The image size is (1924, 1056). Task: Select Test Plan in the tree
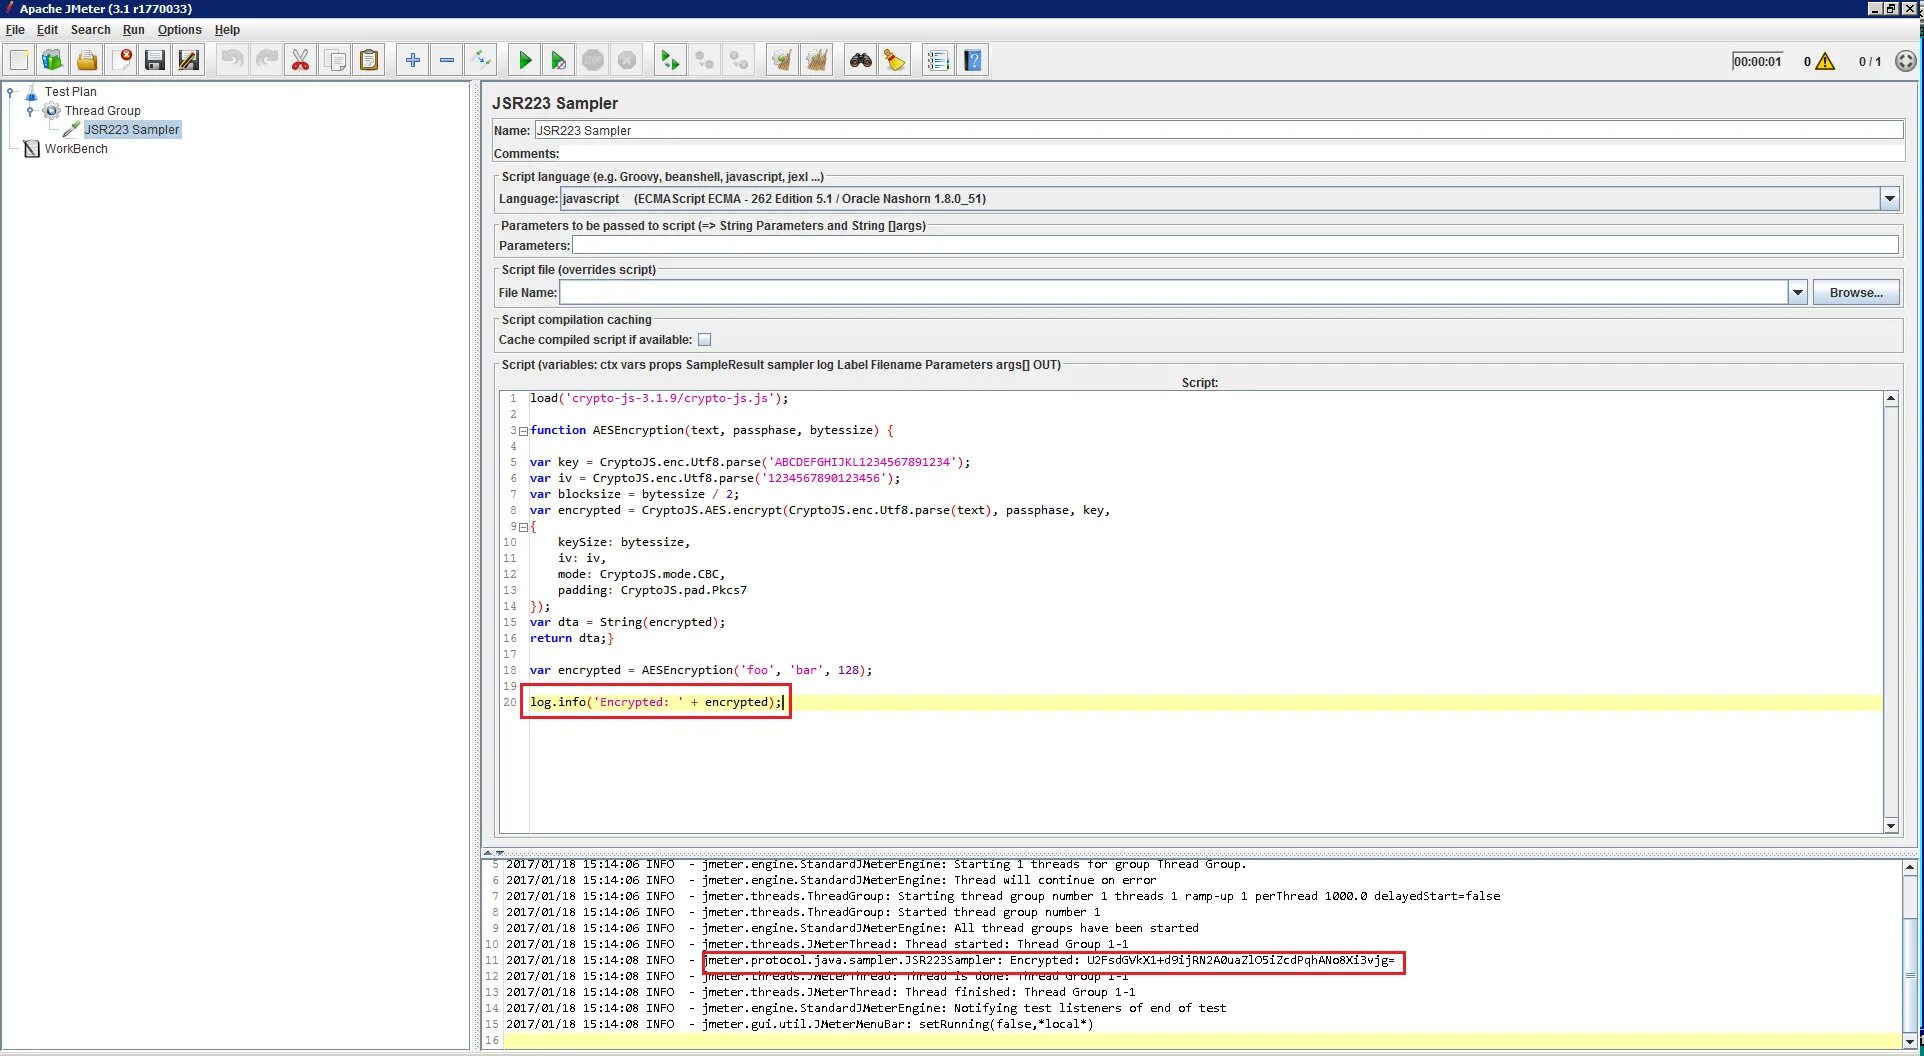click(70, 92)
